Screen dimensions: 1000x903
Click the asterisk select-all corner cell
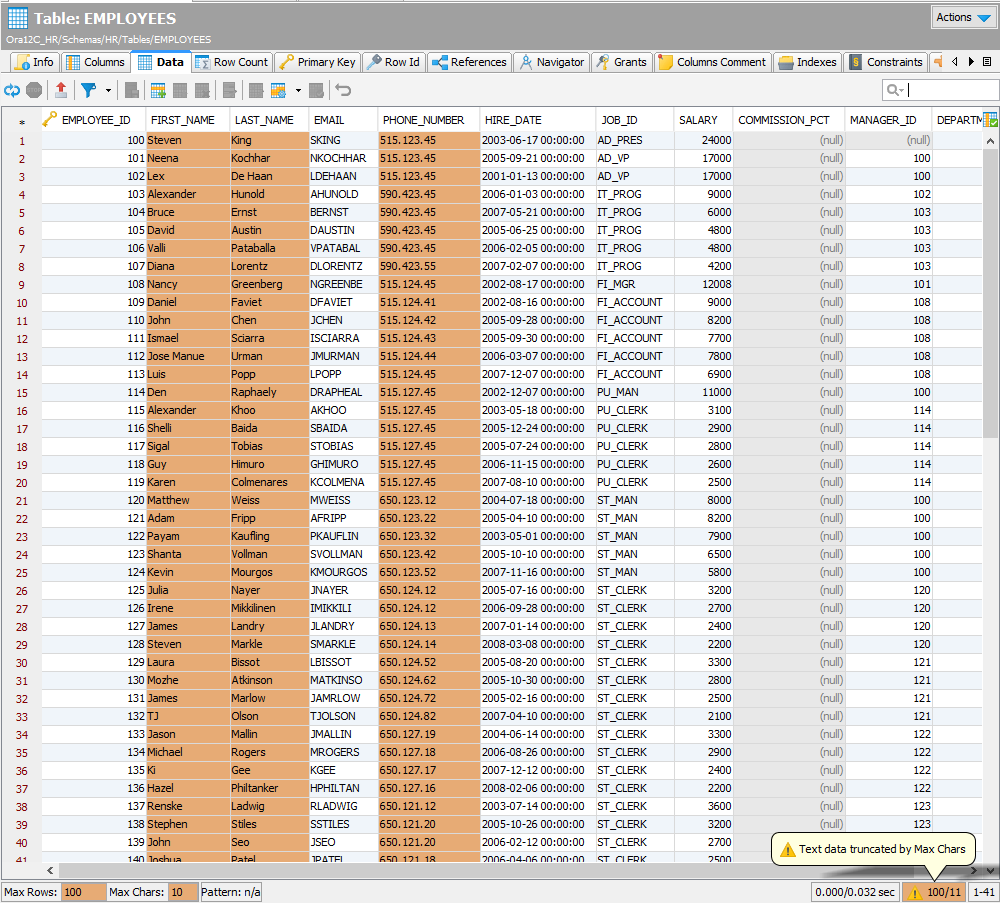22,121
